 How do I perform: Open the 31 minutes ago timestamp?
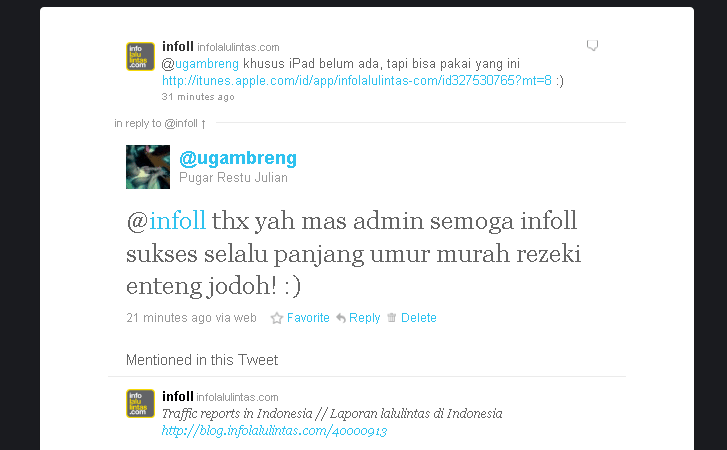[x=198, y=97]
